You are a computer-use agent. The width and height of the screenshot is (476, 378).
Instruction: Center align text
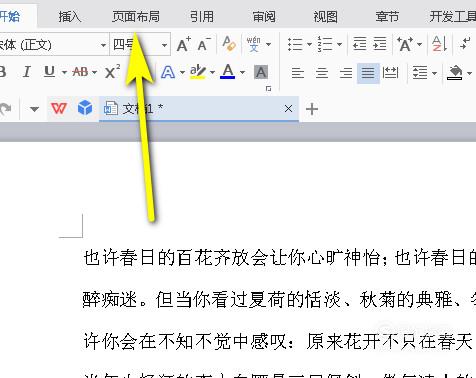pyautogui.click(x=322, y=72)
